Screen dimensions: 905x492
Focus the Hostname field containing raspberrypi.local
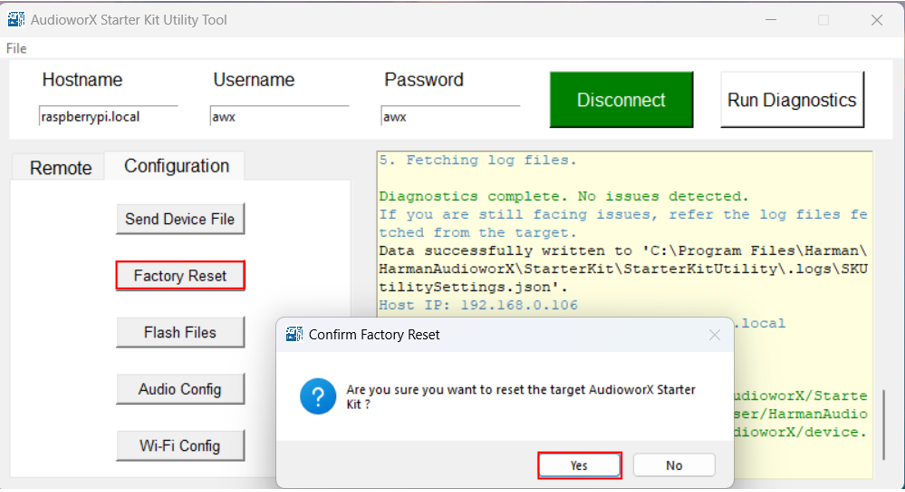(x=108, y=116)
